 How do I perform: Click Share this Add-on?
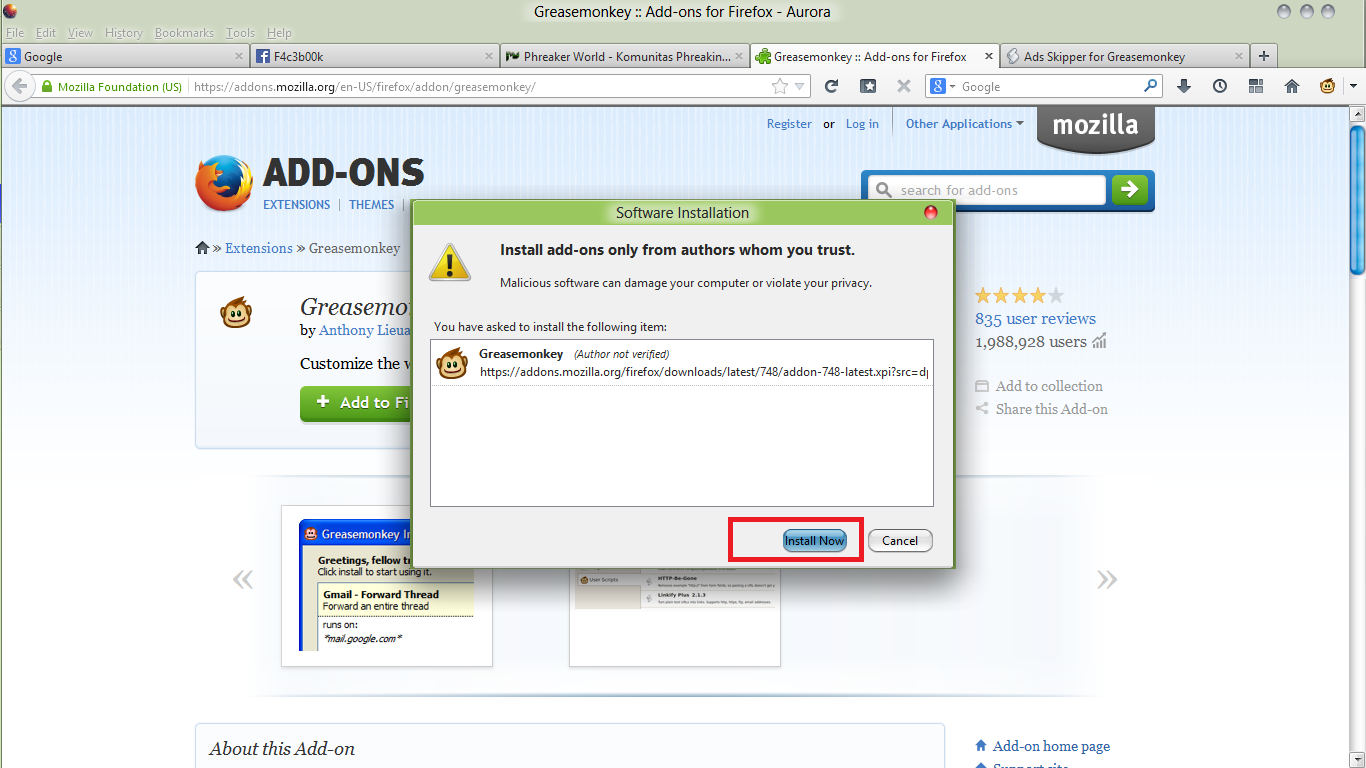[x=1041, y=409]
